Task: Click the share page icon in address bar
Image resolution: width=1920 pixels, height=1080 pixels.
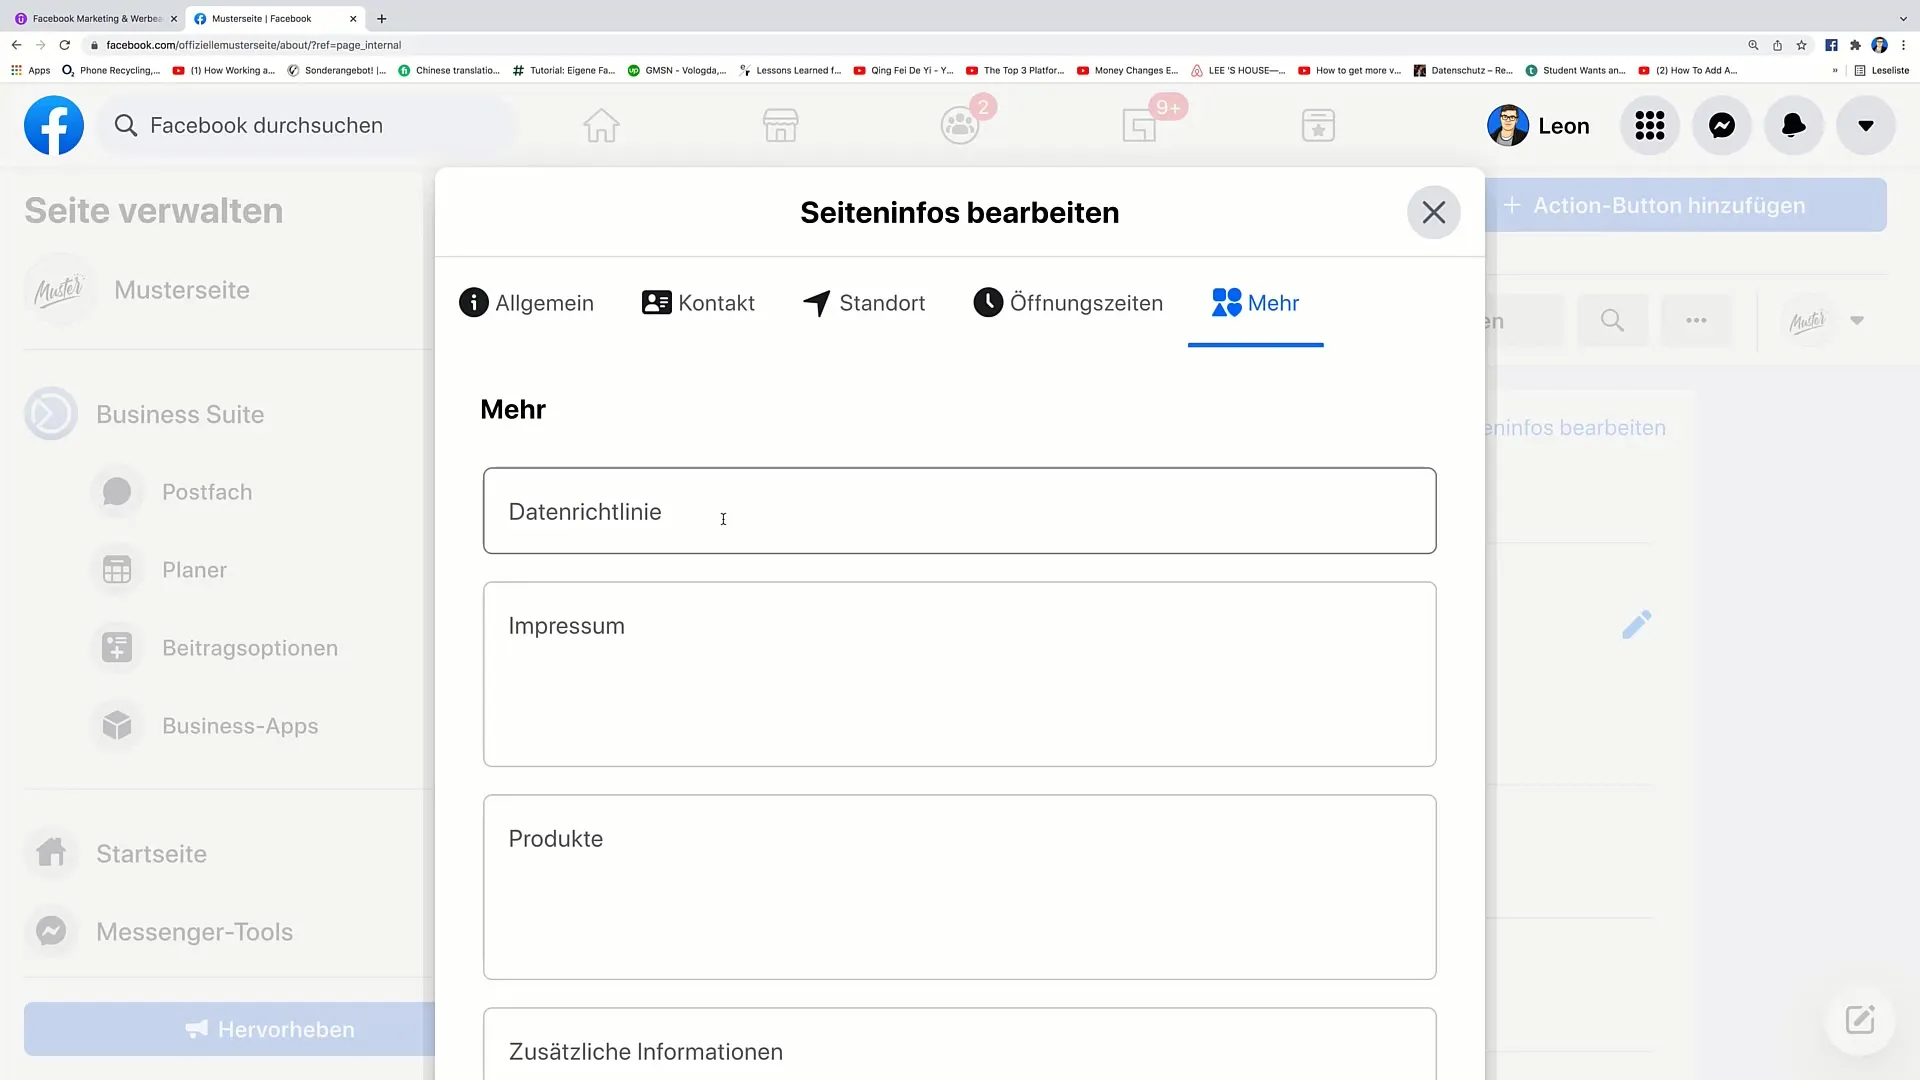Action: [x=1777, y=45]
